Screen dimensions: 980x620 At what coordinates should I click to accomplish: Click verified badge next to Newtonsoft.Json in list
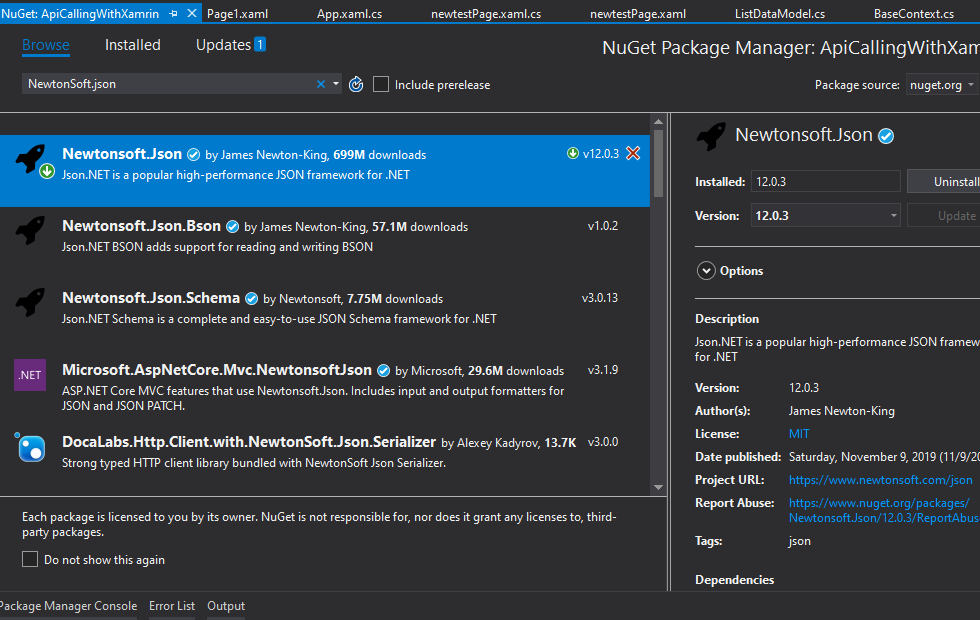[194, 154]
